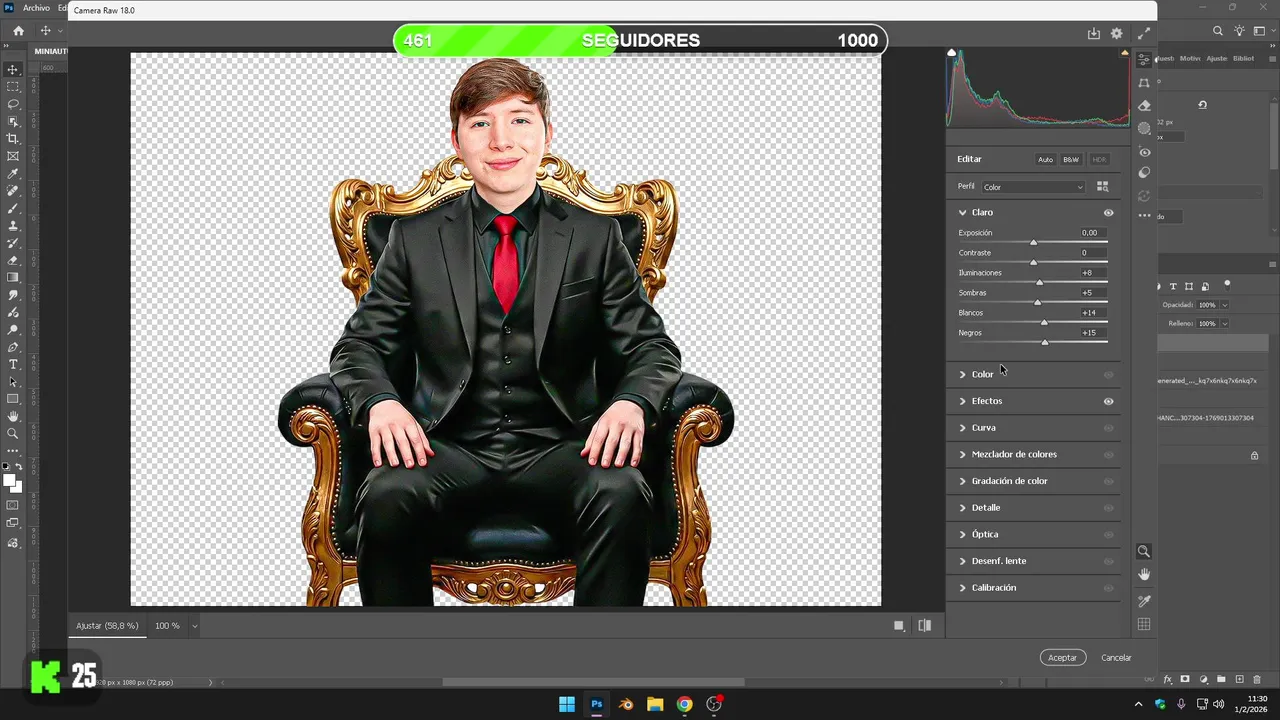Browse profiles with grid-magnifier icon
1280x720 pixels.
(1103, 186)
